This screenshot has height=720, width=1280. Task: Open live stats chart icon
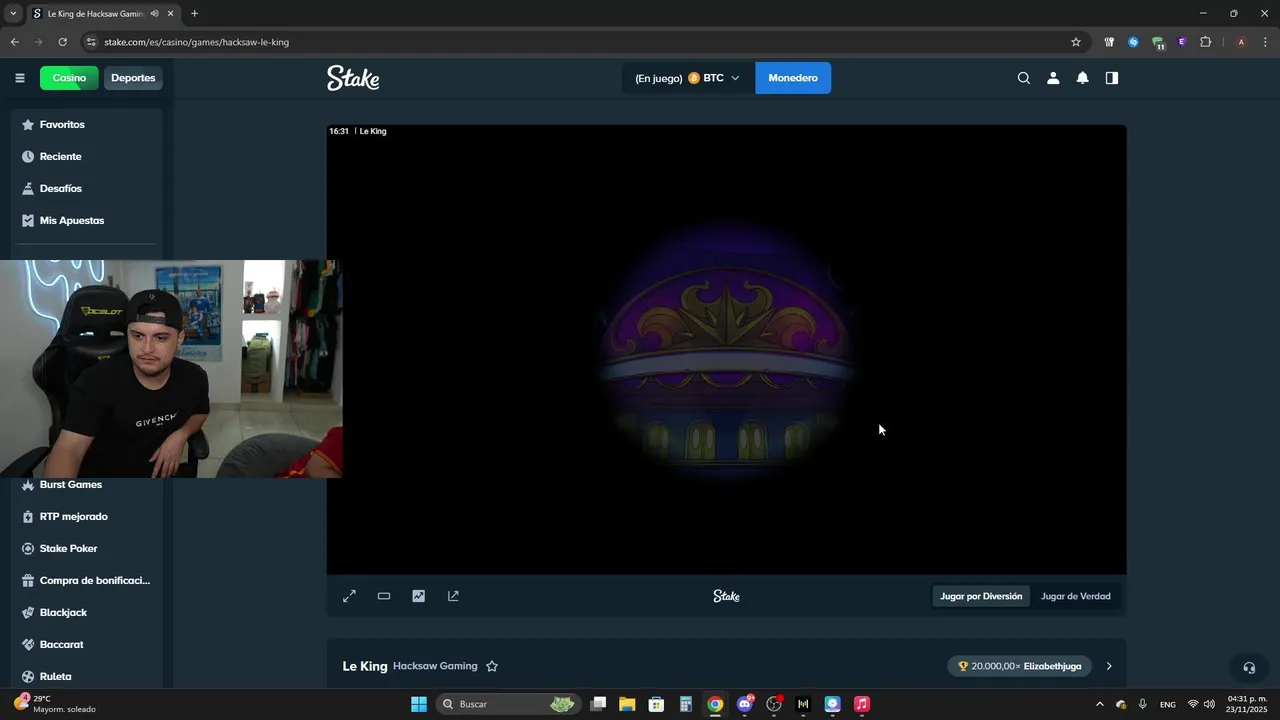(418, 596)
